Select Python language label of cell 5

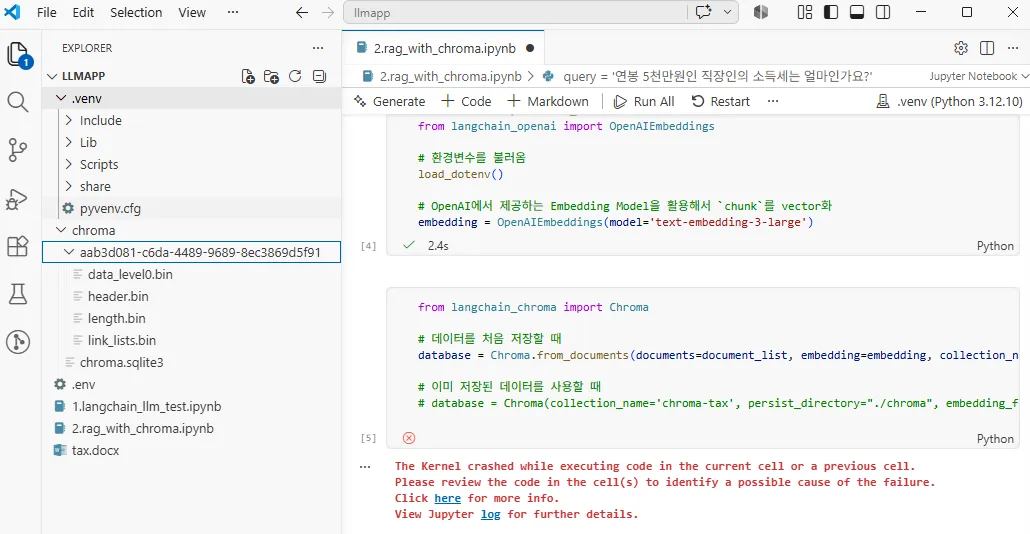pos(995,439)
